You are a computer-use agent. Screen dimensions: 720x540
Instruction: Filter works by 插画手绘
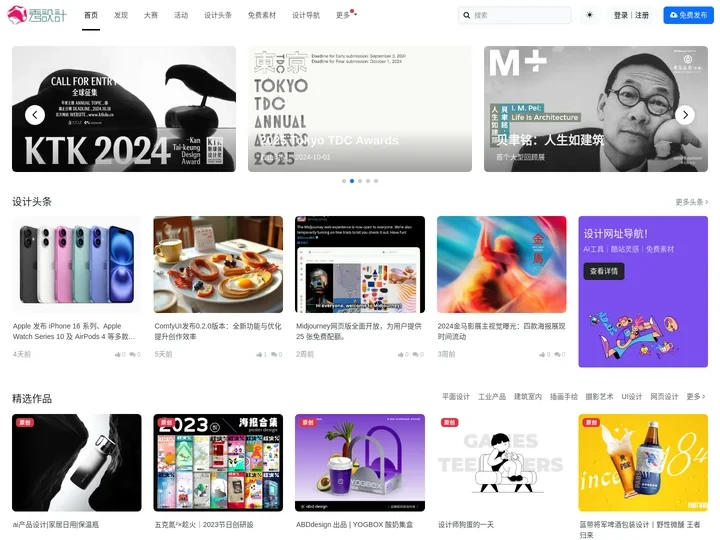click(x=564, y=397)
